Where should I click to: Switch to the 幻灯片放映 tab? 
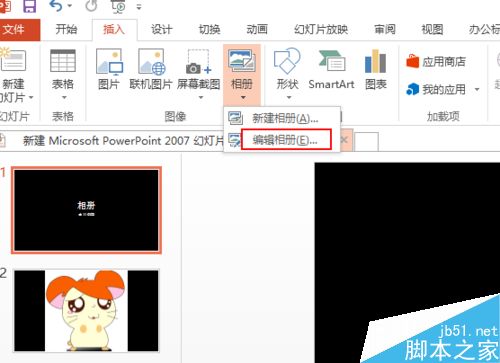[x=321, y=30]
